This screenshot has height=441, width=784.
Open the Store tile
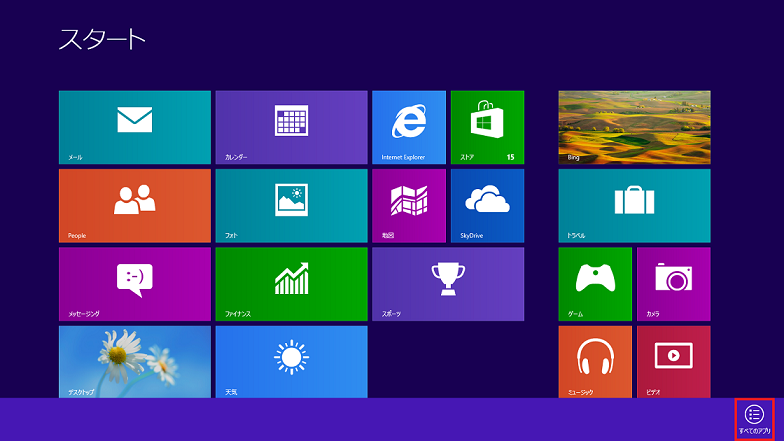487,127
